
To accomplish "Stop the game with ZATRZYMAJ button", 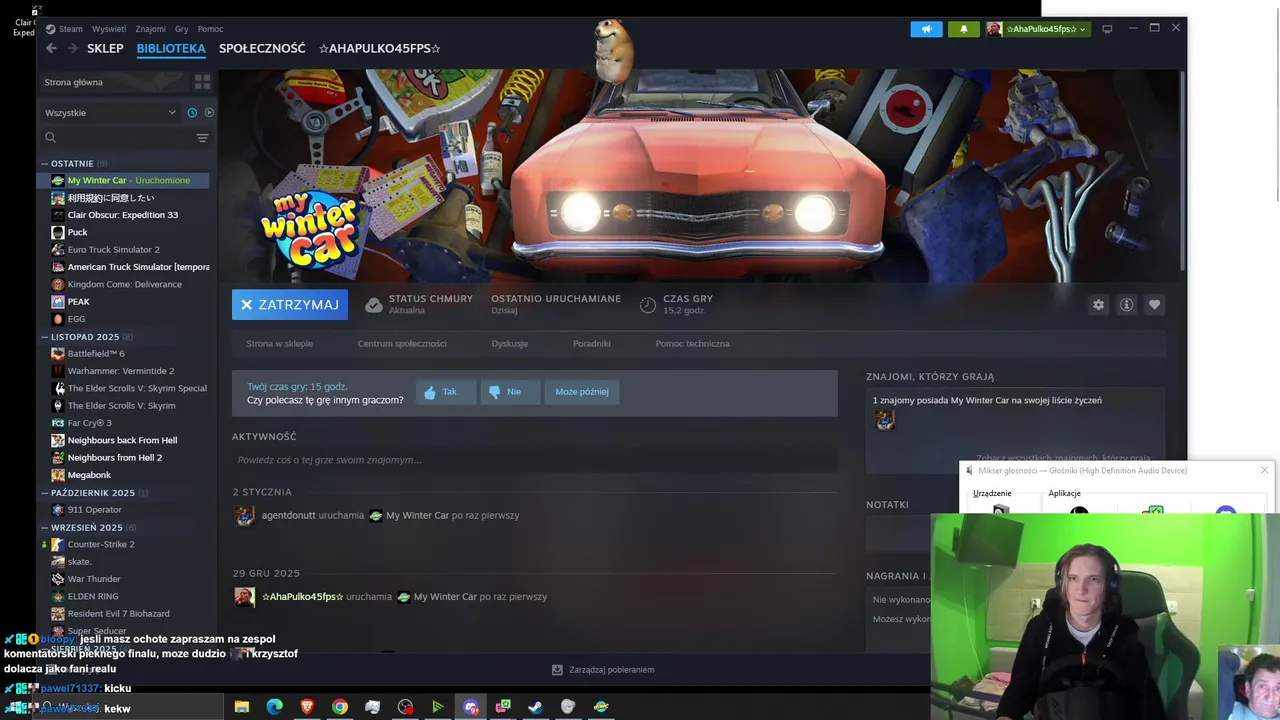I will tap(290, 305).
